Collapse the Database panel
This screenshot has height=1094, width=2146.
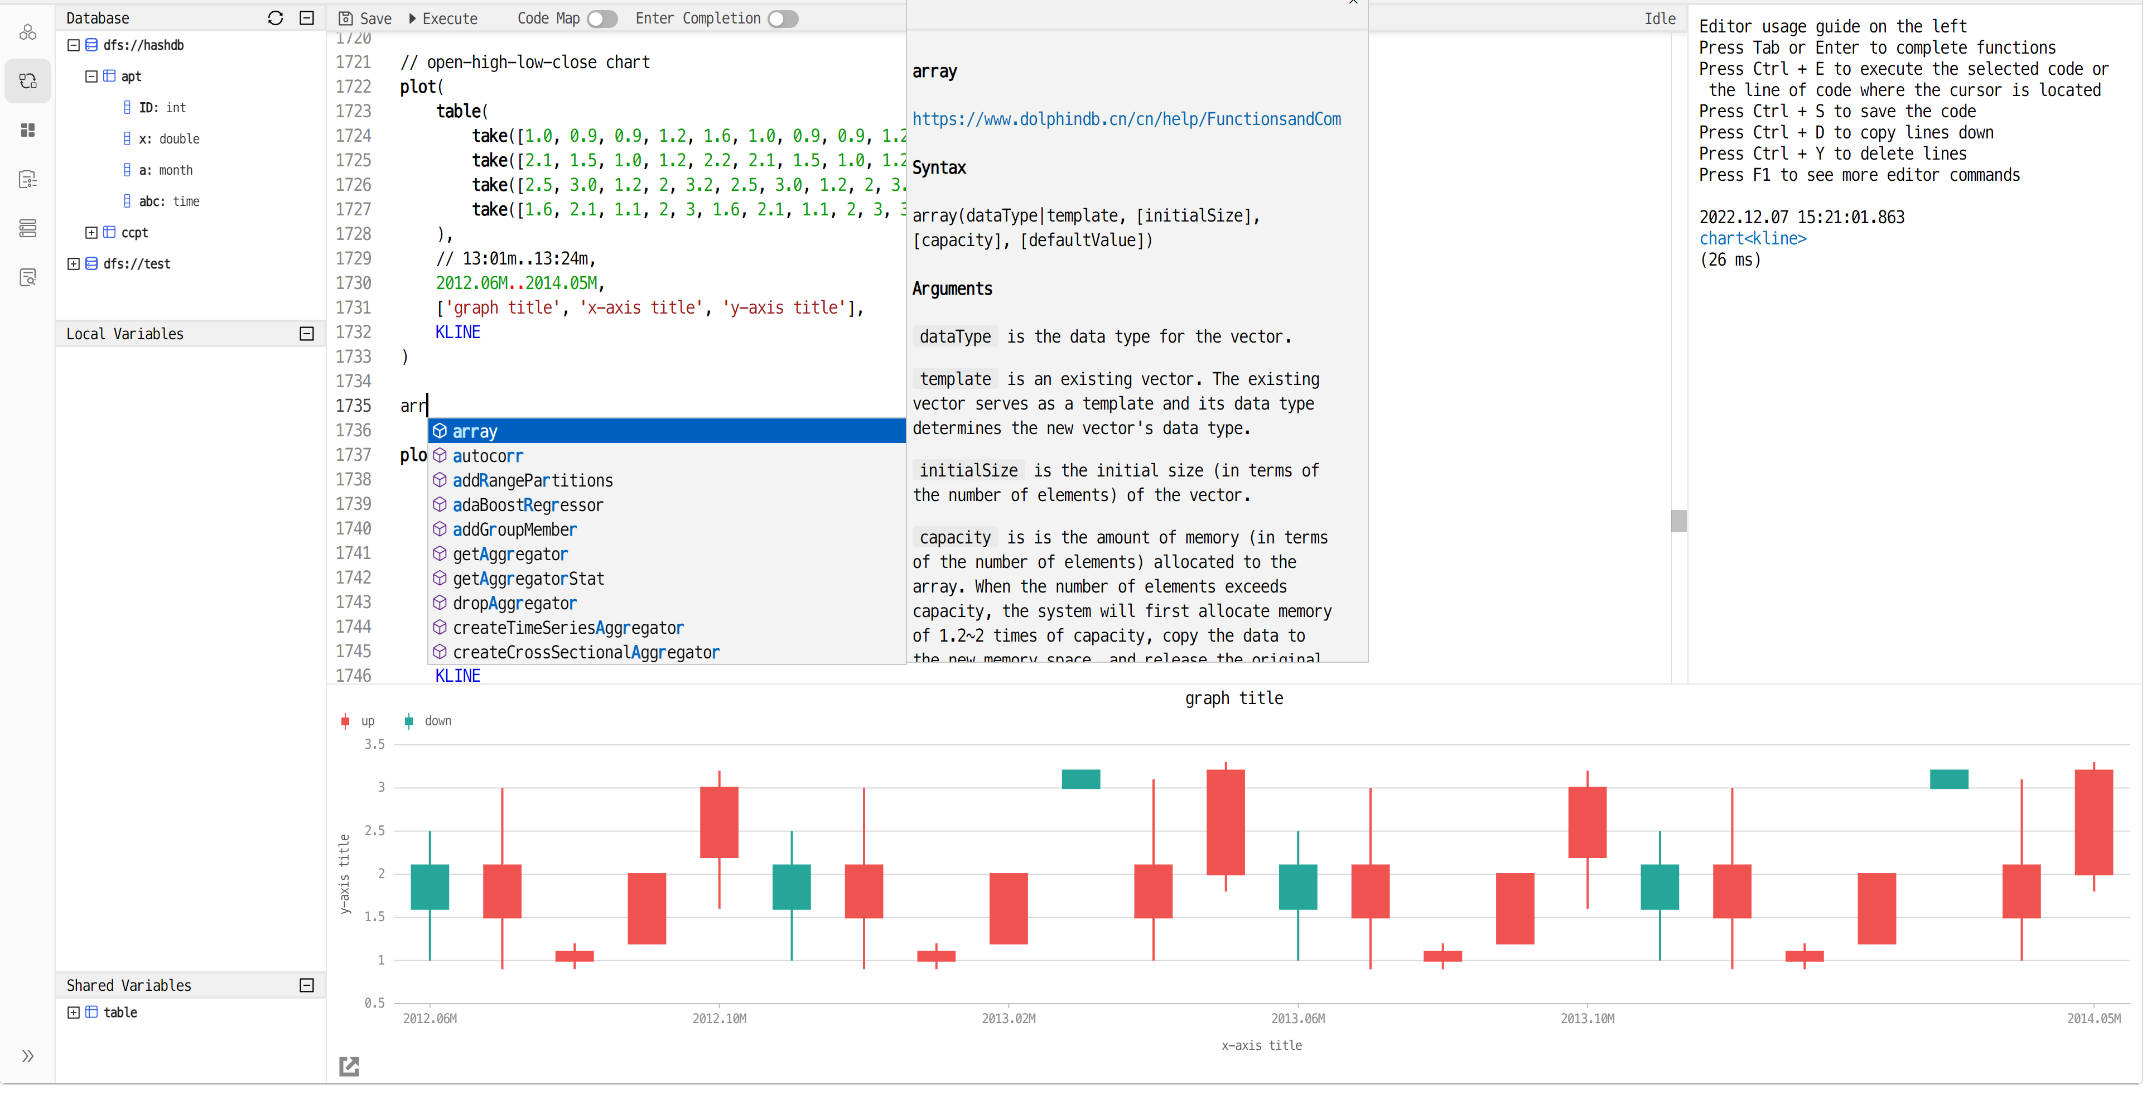pos(307,18)
